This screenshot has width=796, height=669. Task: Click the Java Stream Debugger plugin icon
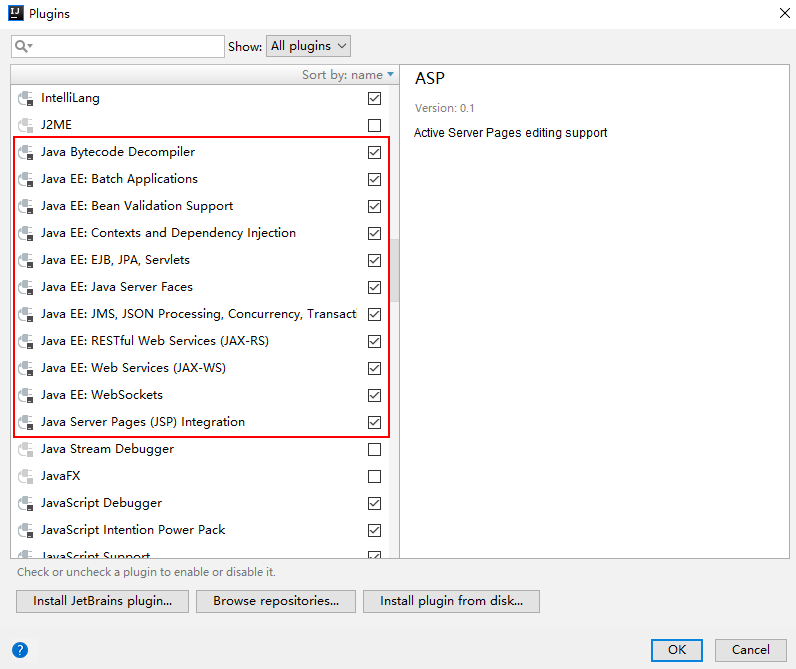tap(25, 449)
